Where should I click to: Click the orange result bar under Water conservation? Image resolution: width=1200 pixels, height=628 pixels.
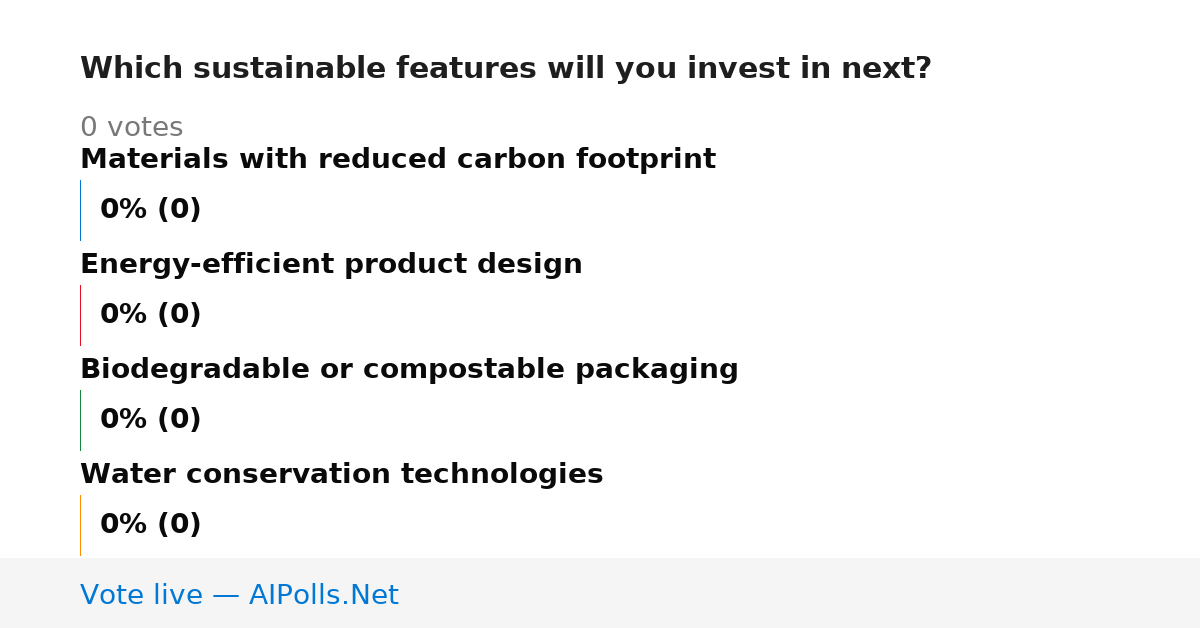[80, 525]
